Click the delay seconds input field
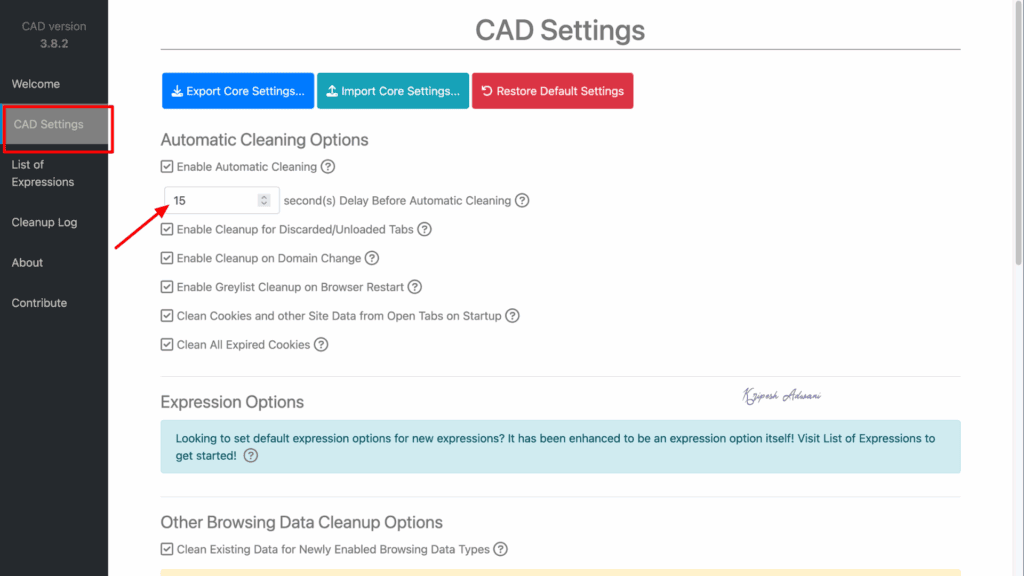The height and width of the screenshot is (576, 1024). [212, 200]
